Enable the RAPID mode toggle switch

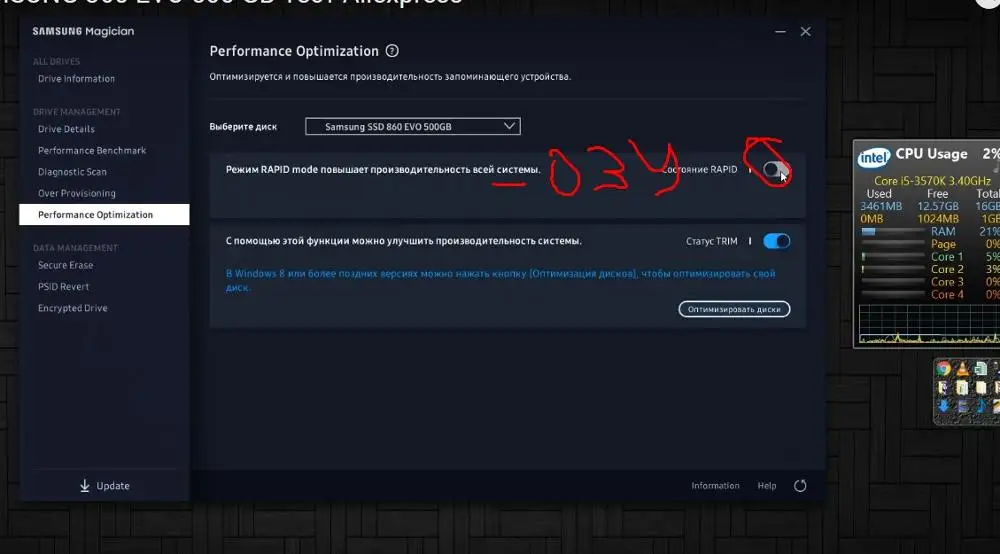(776, 170)
